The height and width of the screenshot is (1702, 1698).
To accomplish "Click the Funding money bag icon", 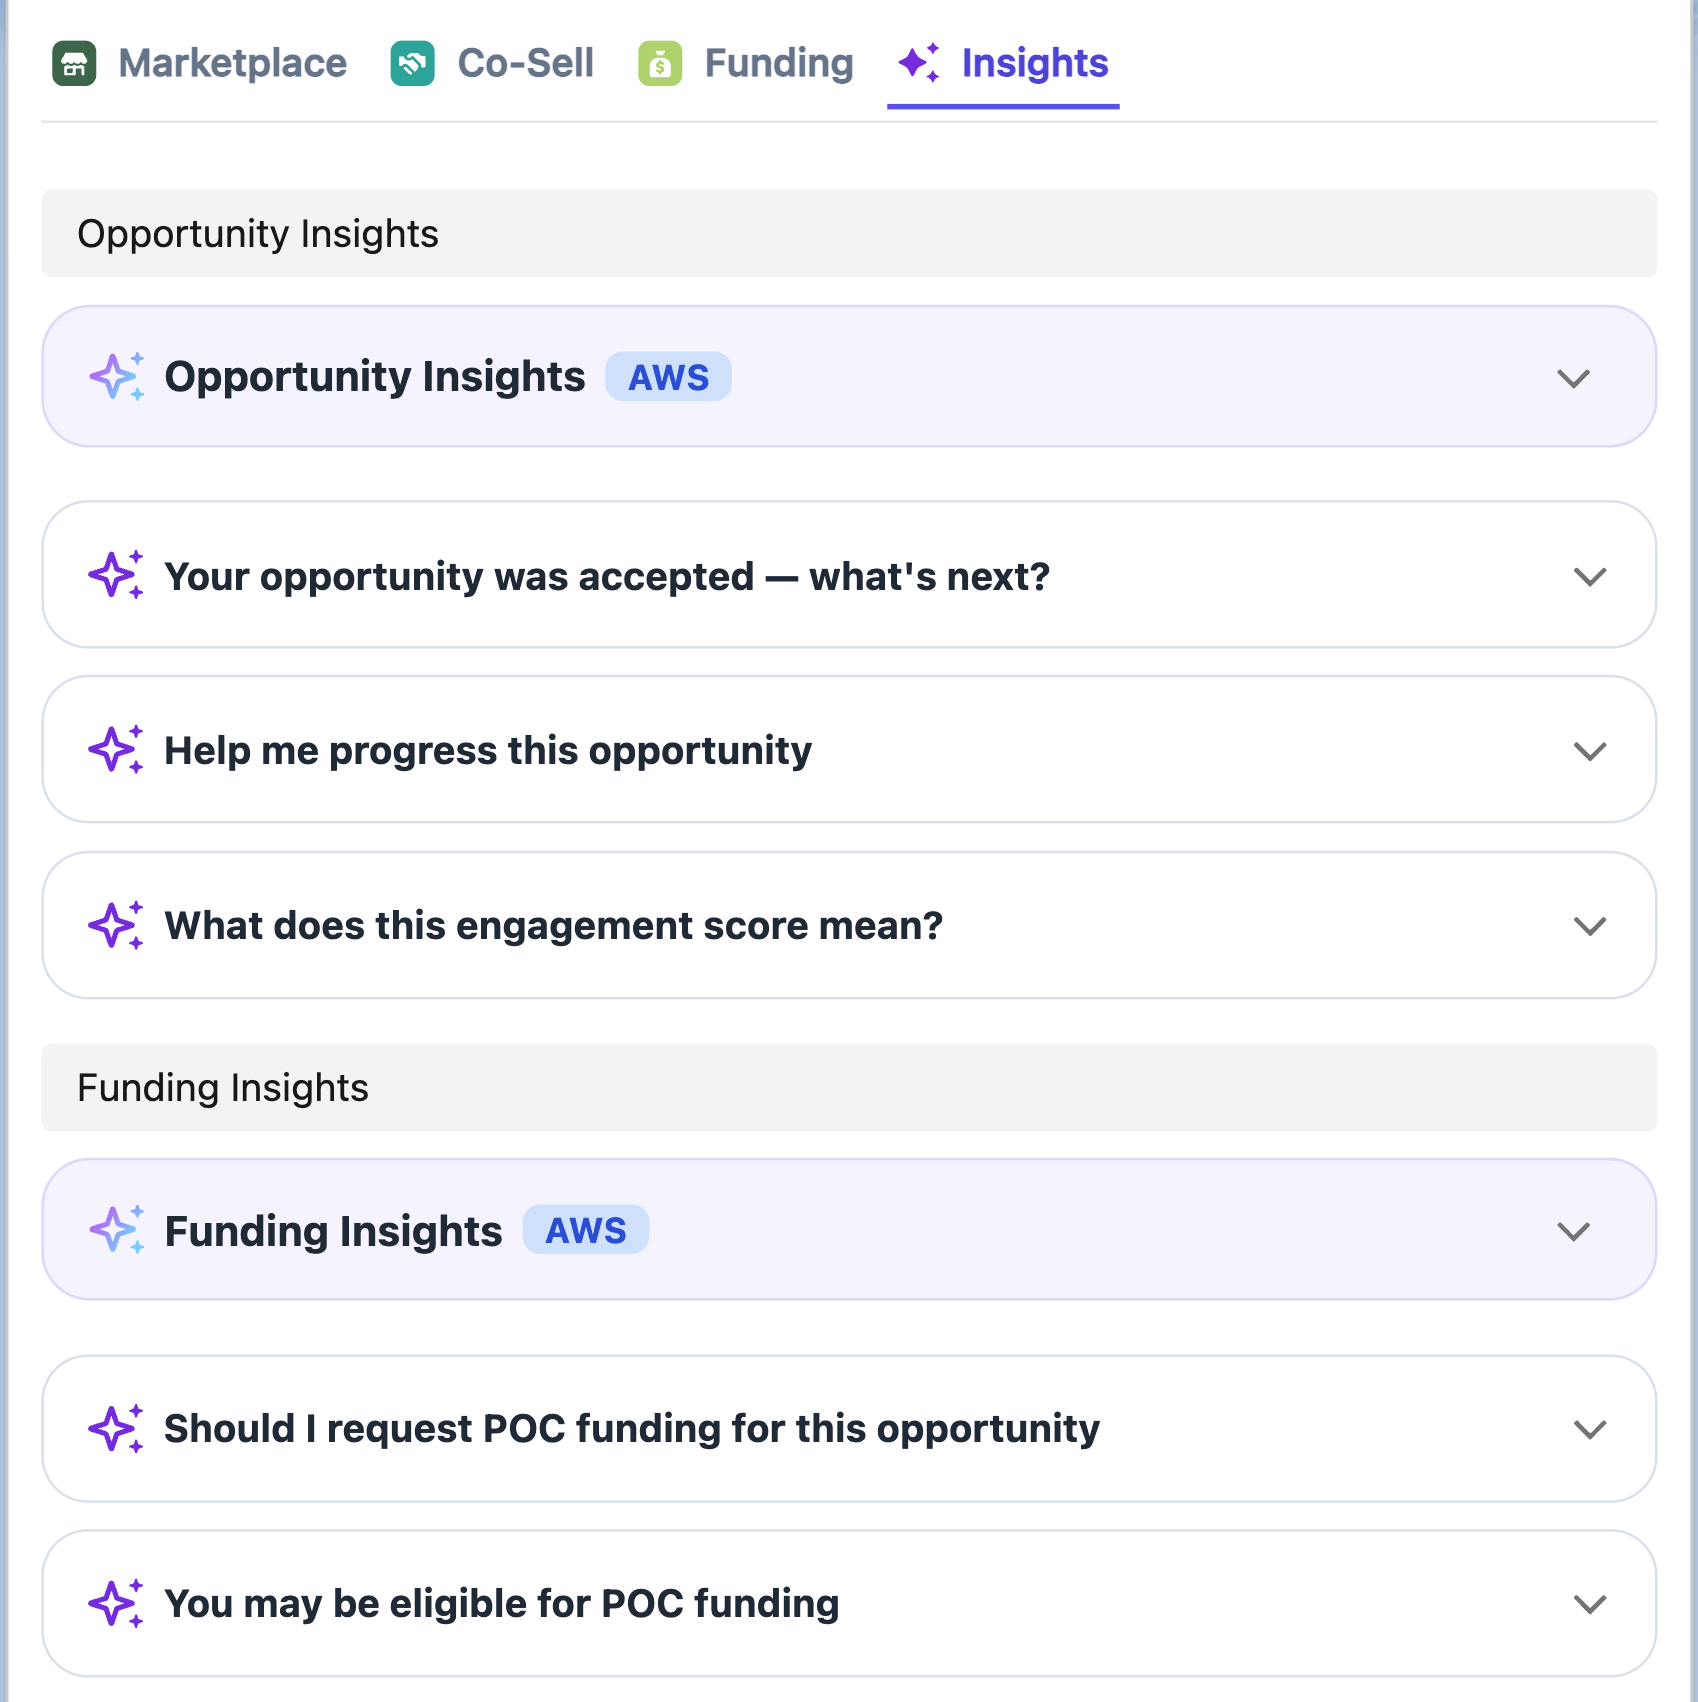I will [x=660, y=64].
